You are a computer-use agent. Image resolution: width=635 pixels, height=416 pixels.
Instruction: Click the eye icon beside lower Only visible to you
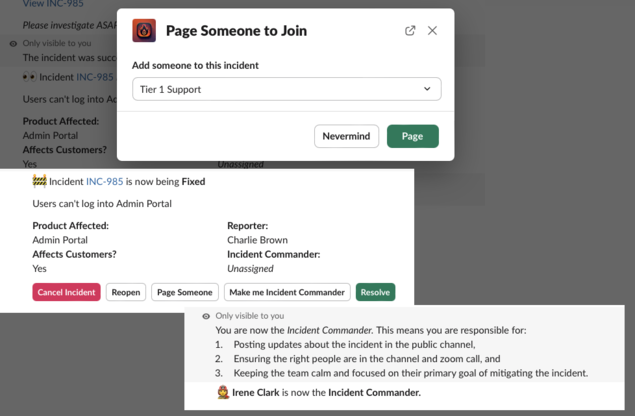click(206, 316)
